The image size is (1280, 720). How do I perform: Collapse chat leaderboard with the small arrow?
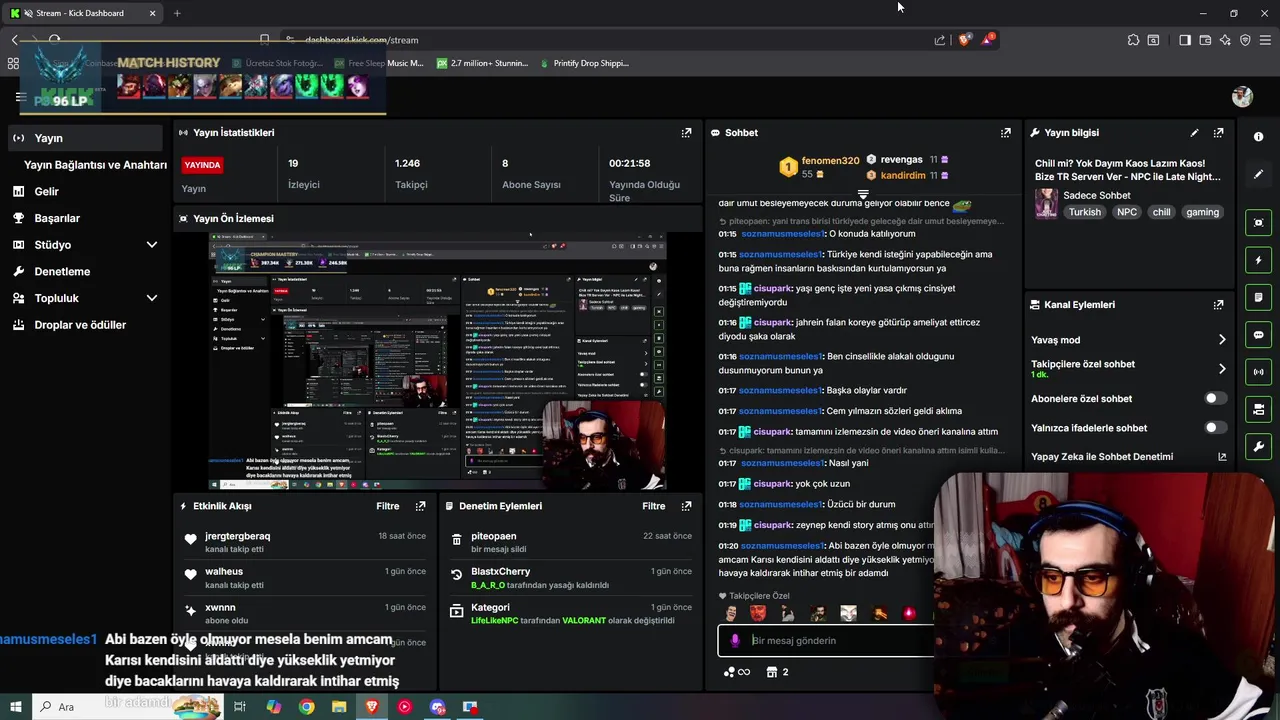coord(863,194)
